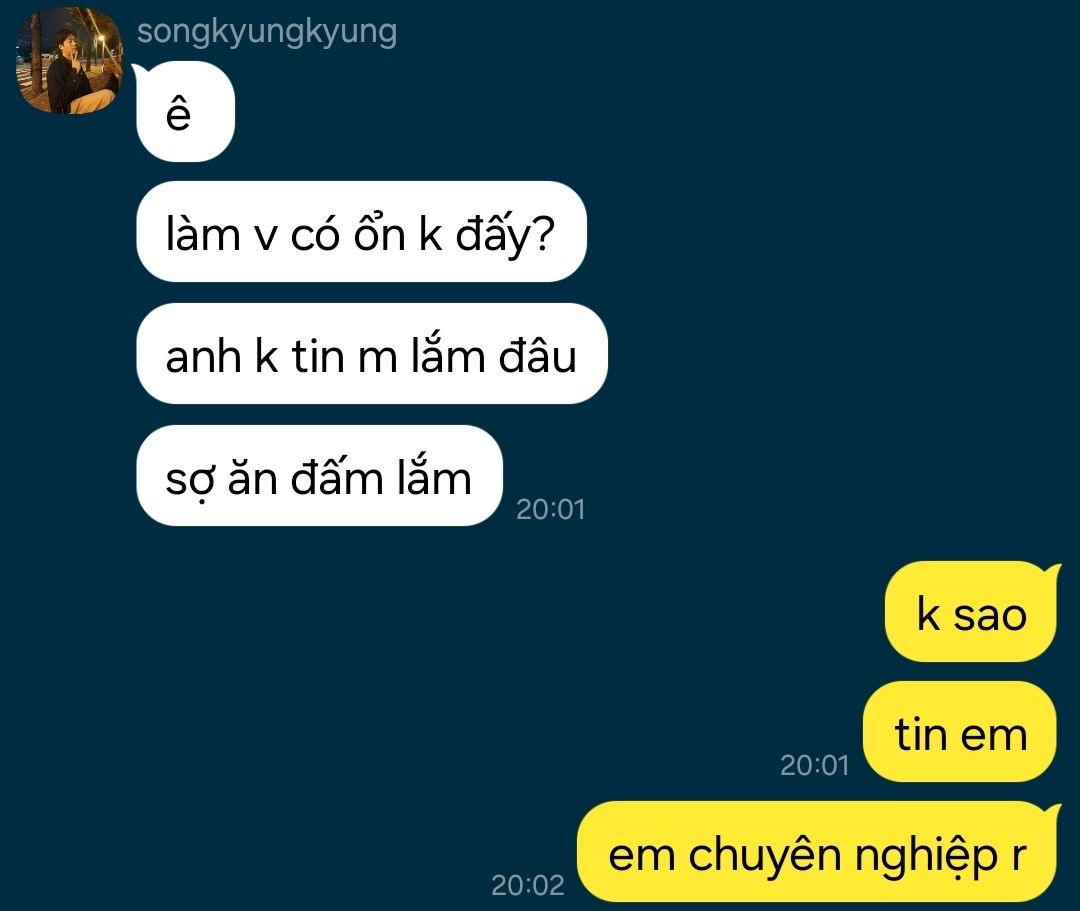Click the word "làm" in the second message
The image size is (1080, 911).
click(202, 233)
